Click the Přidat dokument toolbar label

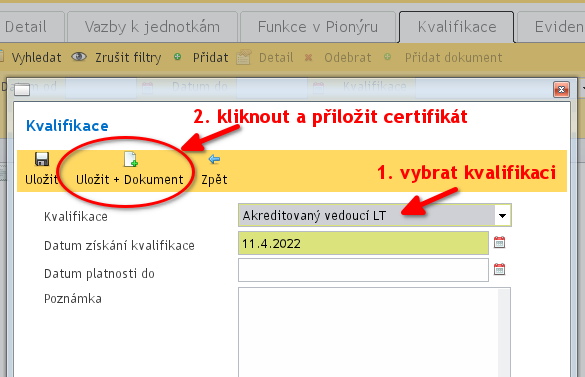(454, 57)
